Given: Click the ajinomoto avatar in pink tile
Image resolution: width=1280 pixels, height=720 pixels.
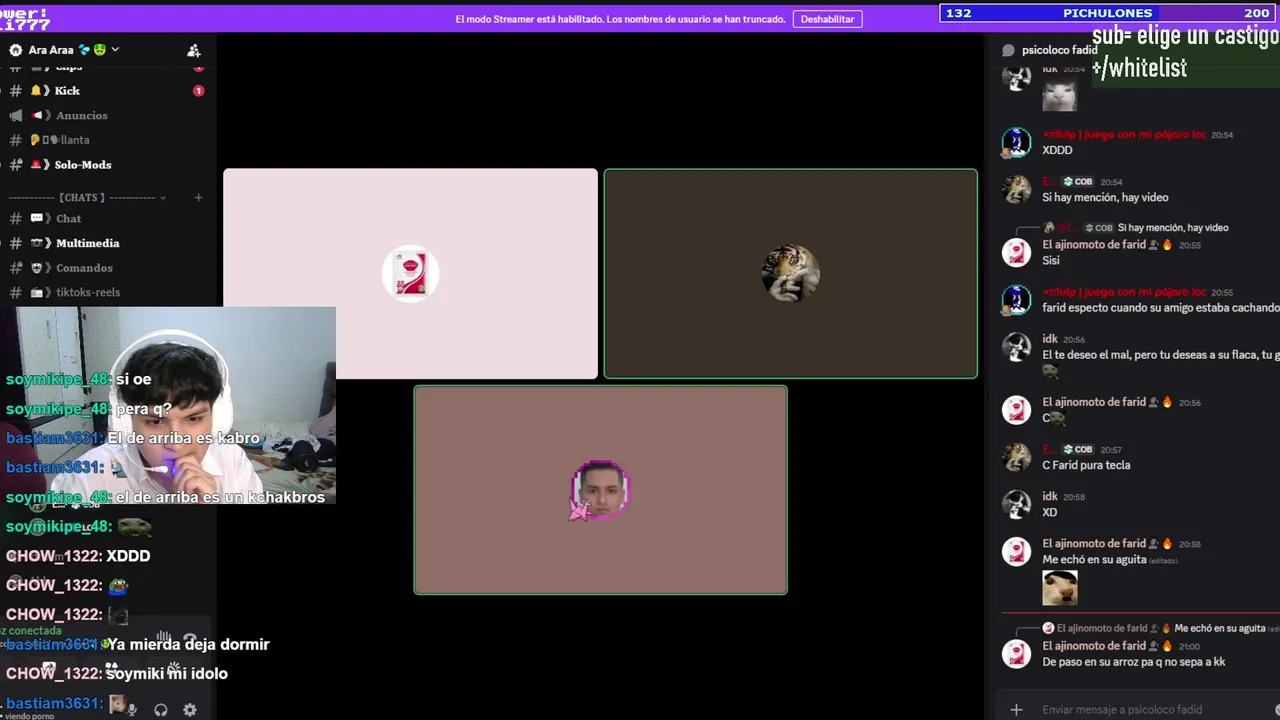Looking at the screenshot, I should coord(410,274).
